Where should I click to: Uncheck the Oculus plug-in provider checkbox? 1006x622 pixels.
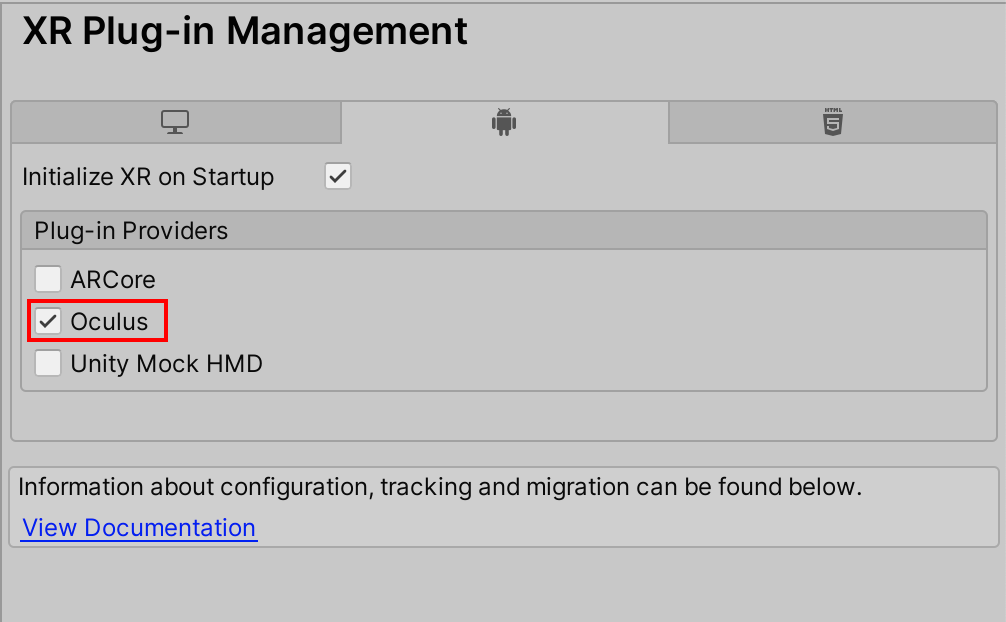48,321
